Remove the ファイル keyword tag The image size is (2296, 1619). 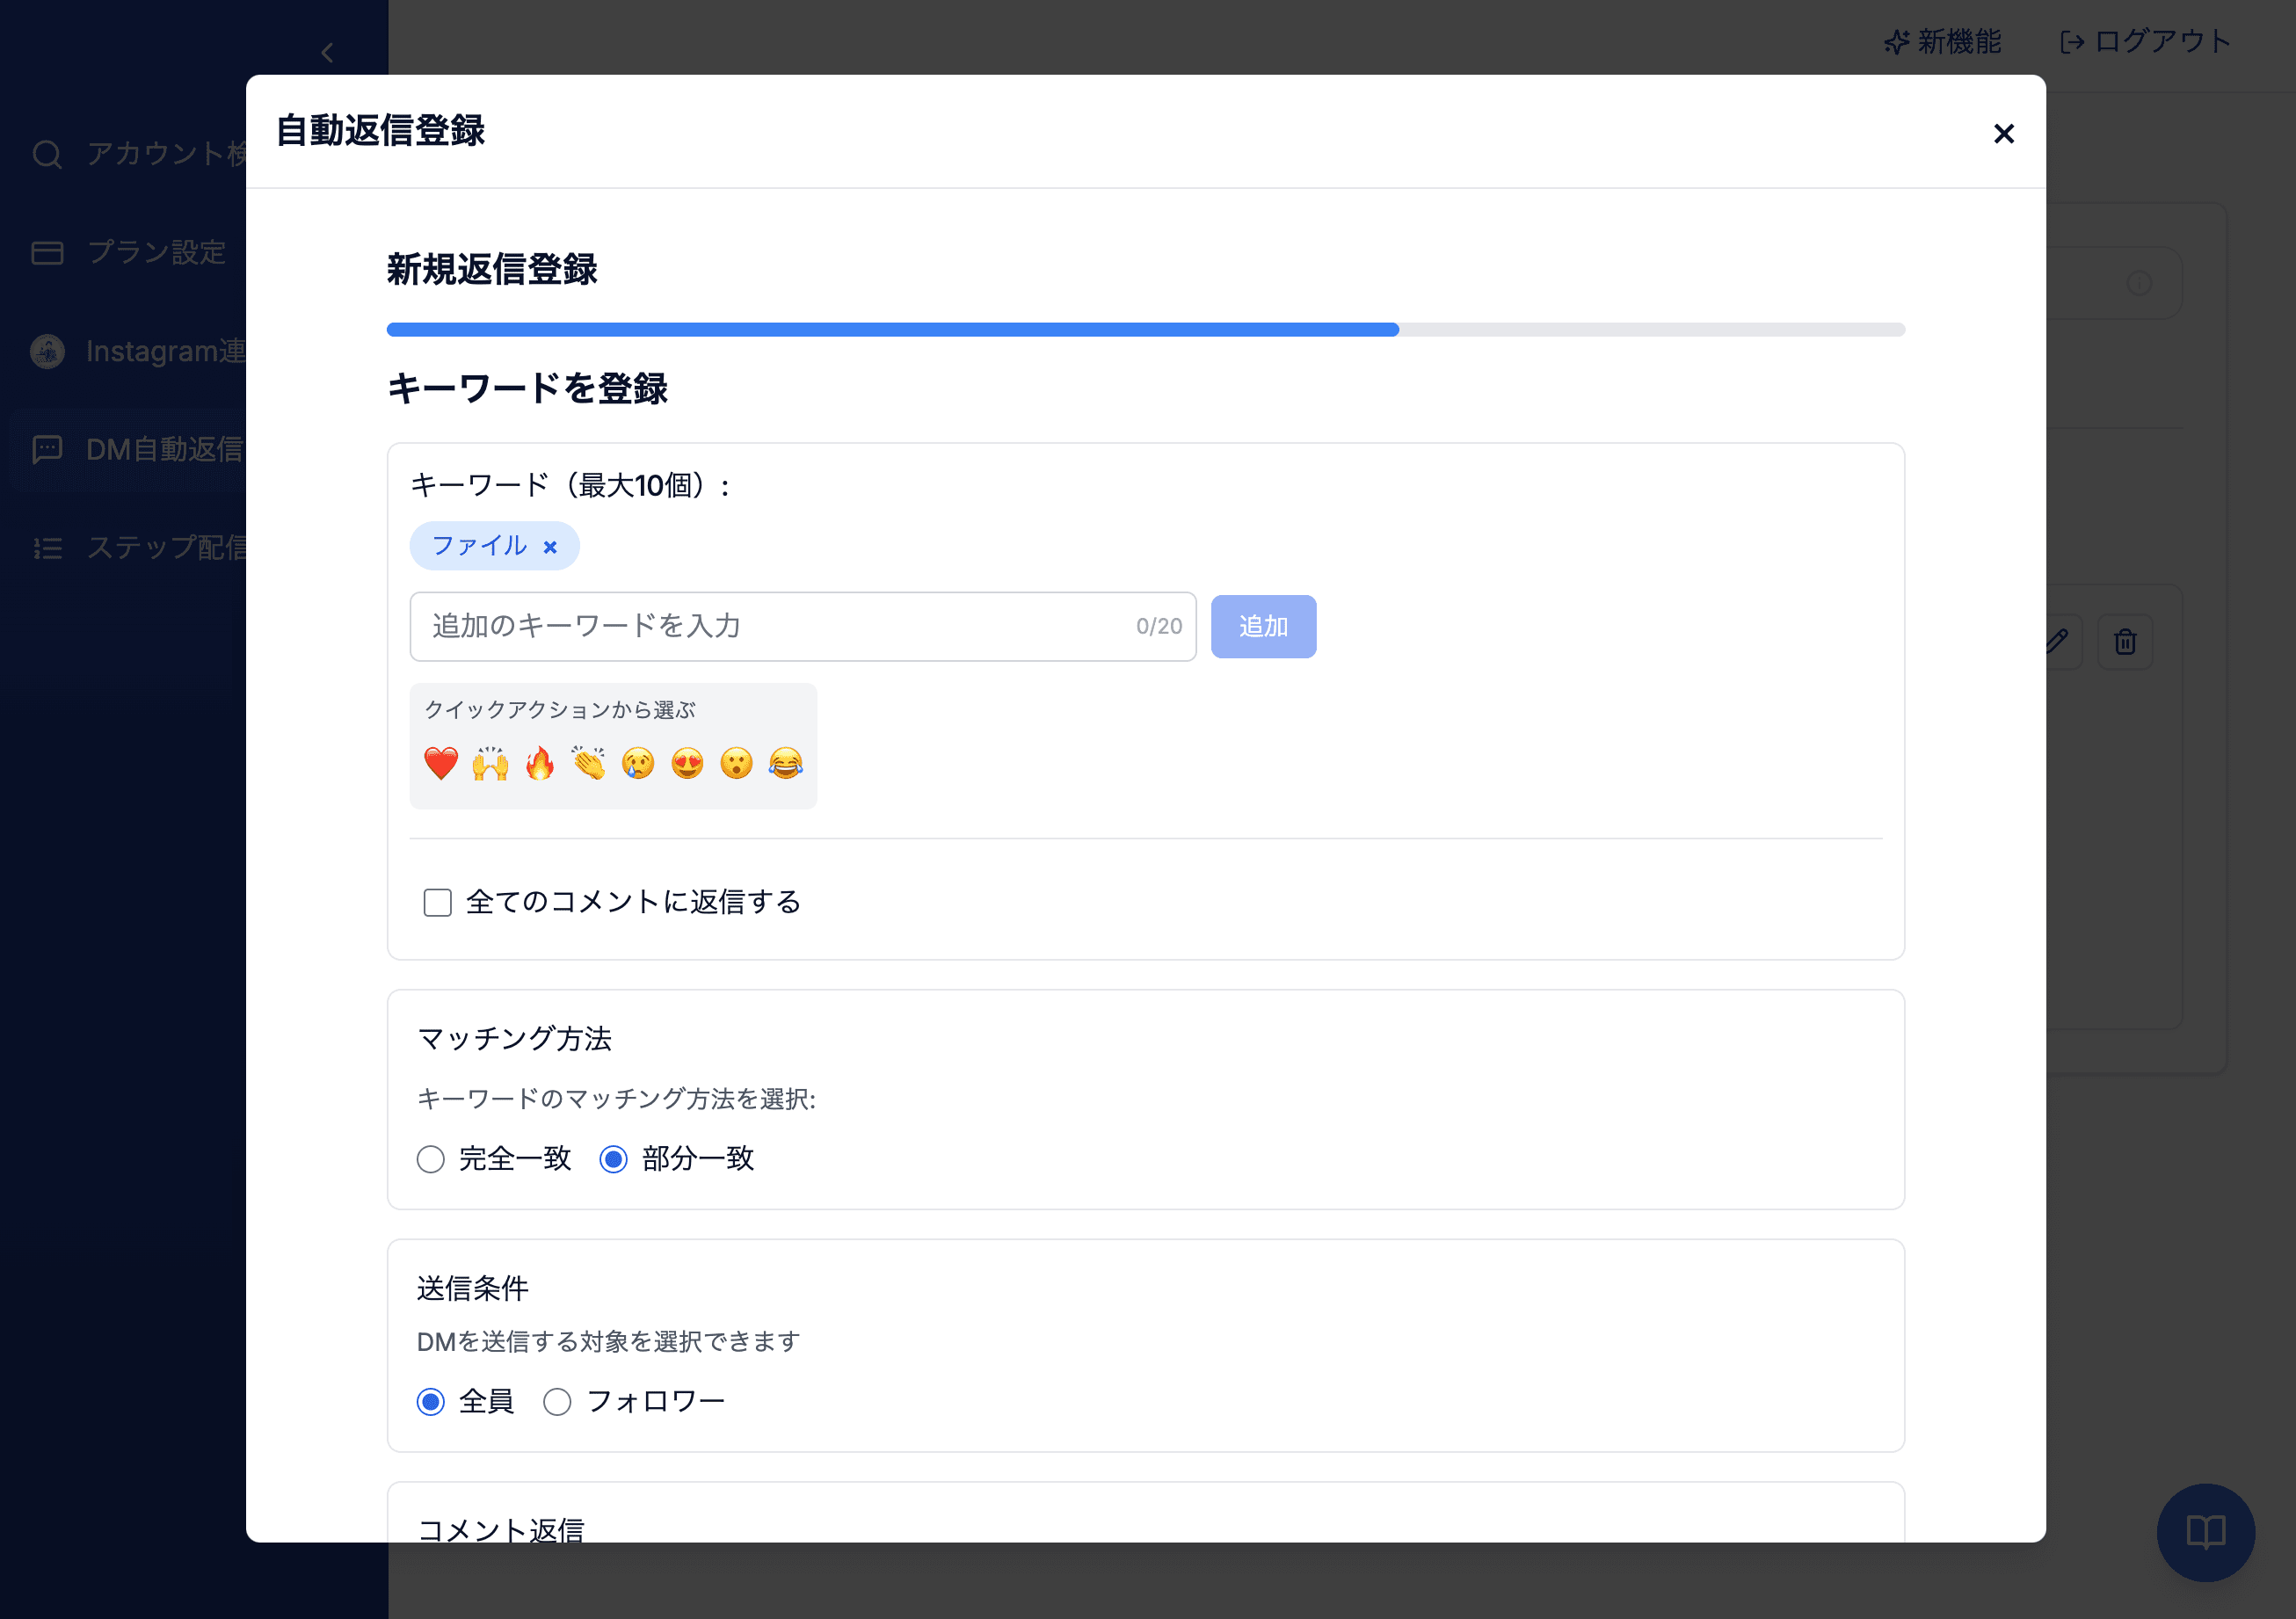(550, 547)
